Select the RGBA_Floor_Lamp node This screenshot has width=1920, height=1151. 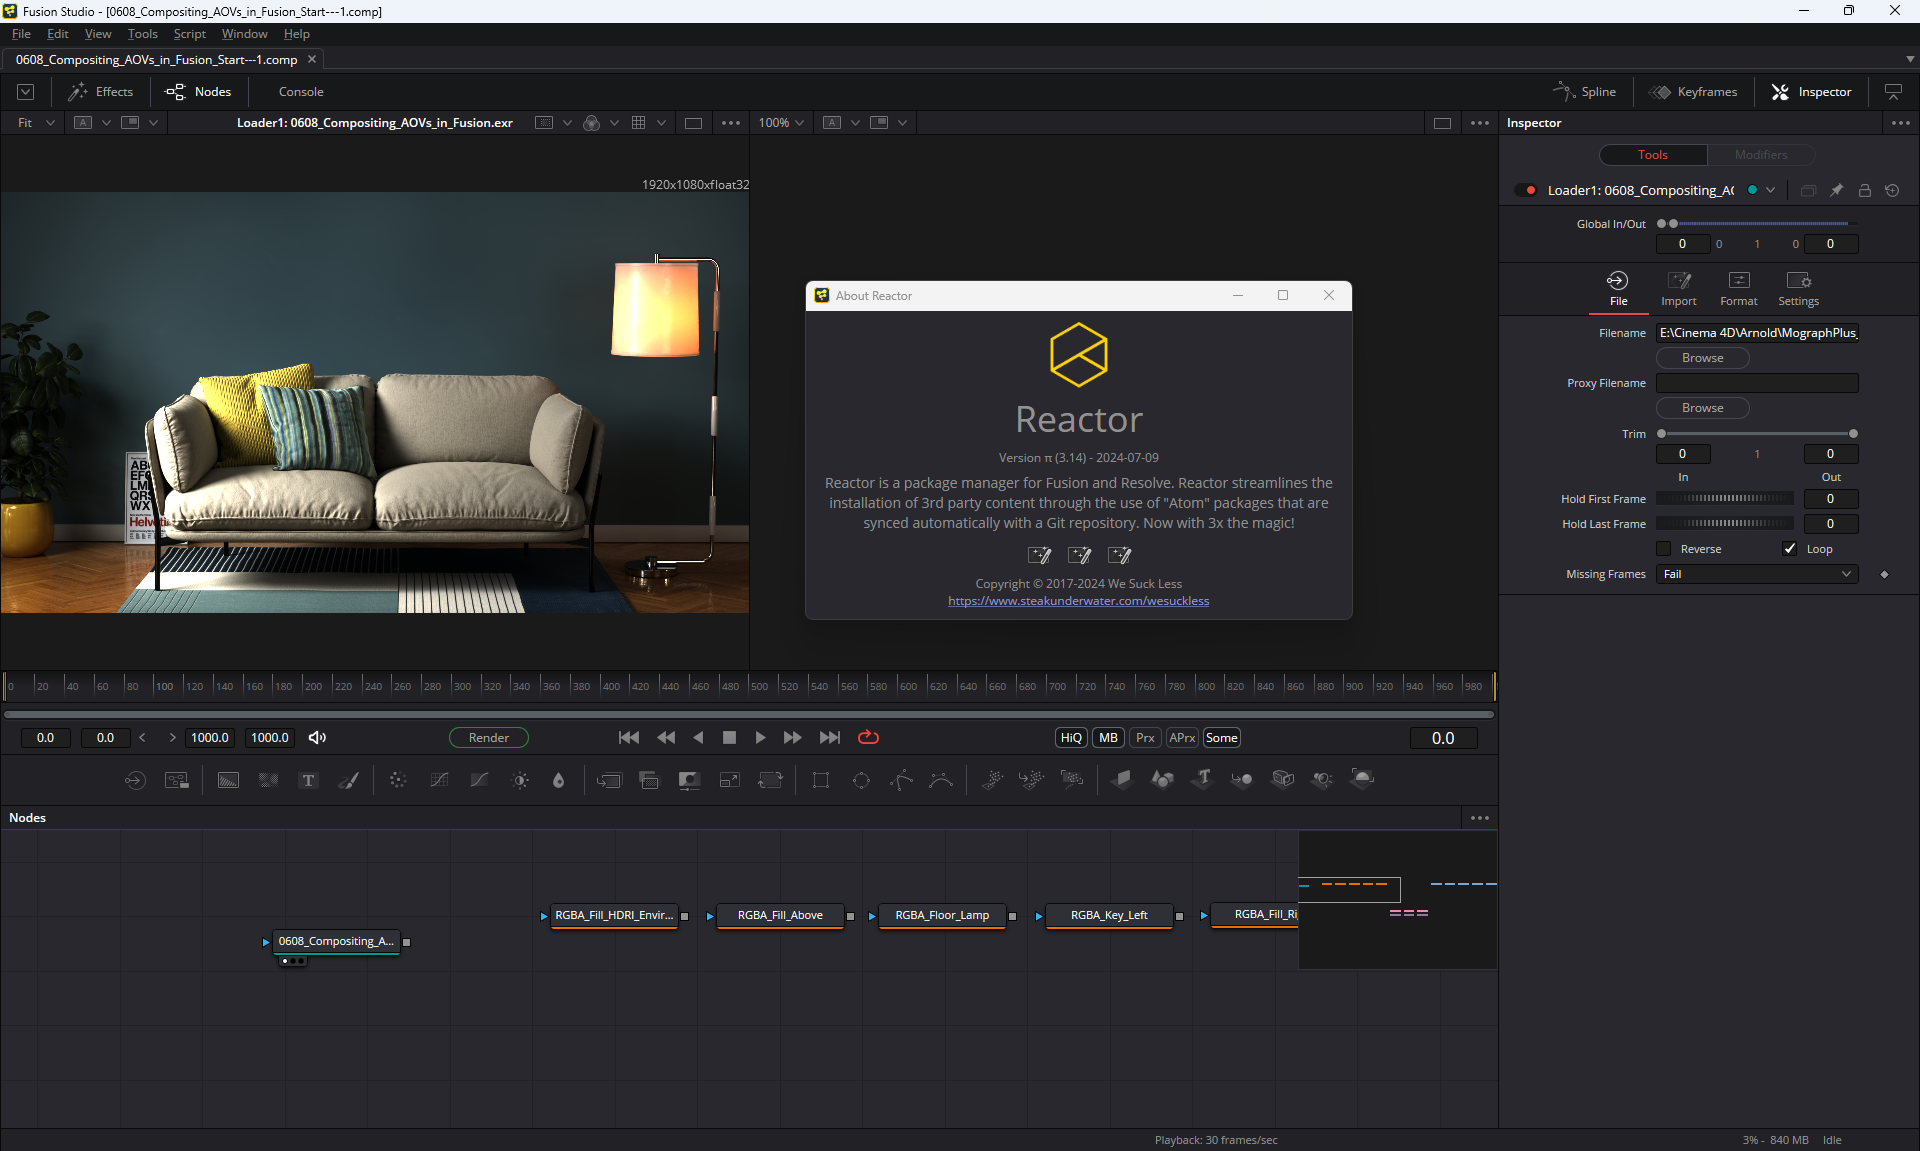[941, 915]
